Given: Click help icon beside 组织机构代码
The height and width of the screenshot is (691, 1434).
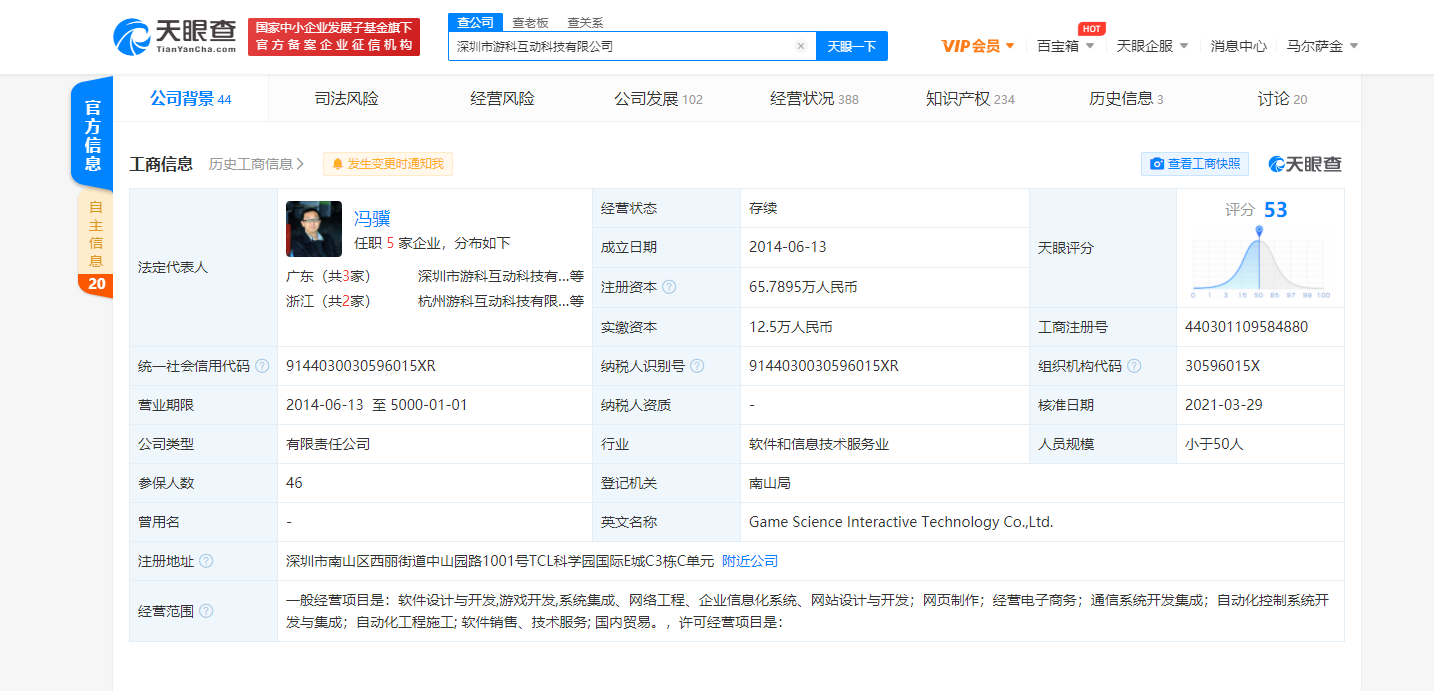Looking at the screenshot, I should 1134,366.
